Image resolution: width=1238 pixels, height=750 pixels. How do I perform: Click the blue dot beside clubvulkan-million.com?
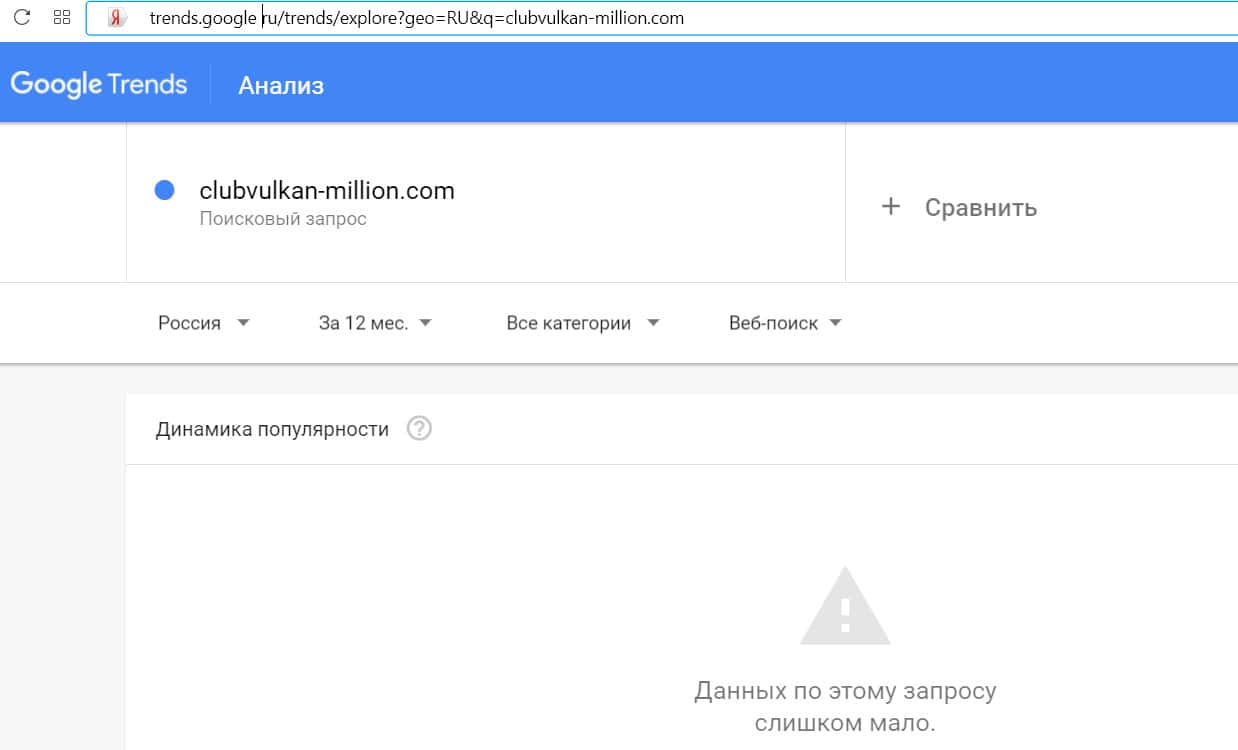[x=165, y=190]
